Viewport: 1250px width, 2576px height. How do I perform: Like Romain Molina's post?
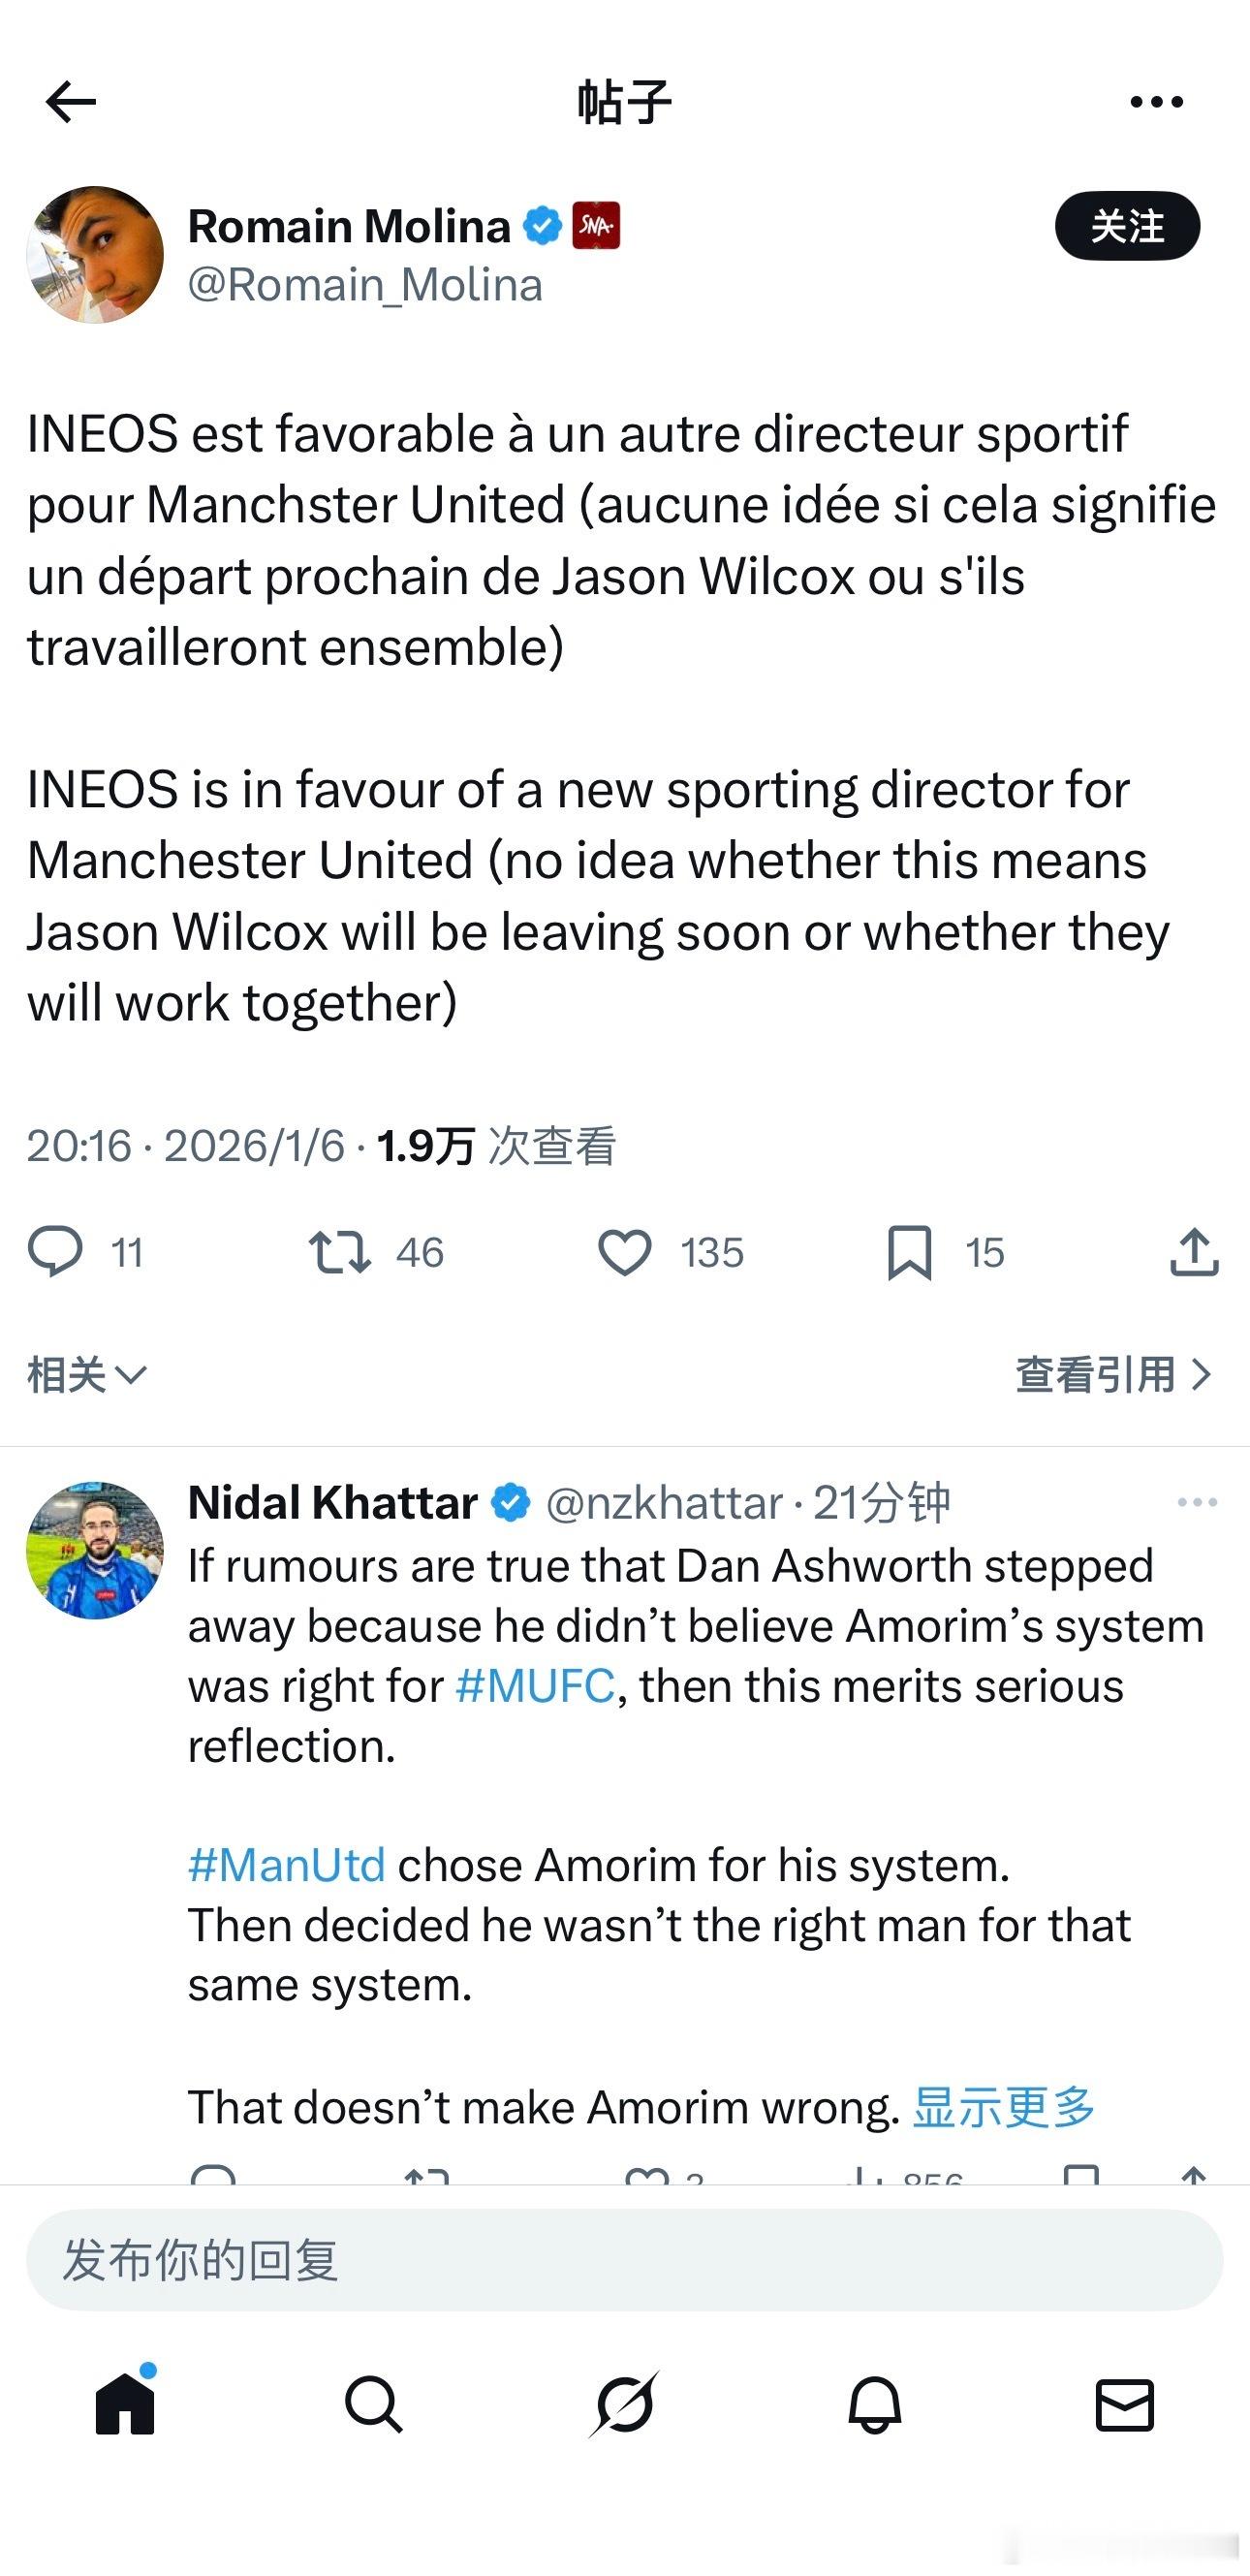coord(625,1252)
